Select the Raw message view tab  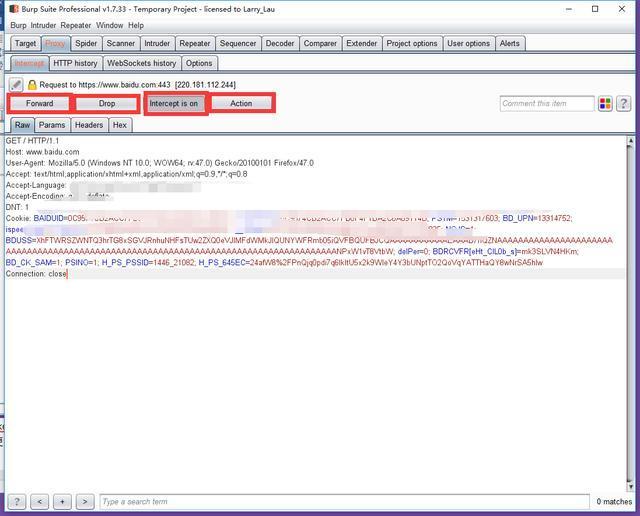click(x=23, y=125)
